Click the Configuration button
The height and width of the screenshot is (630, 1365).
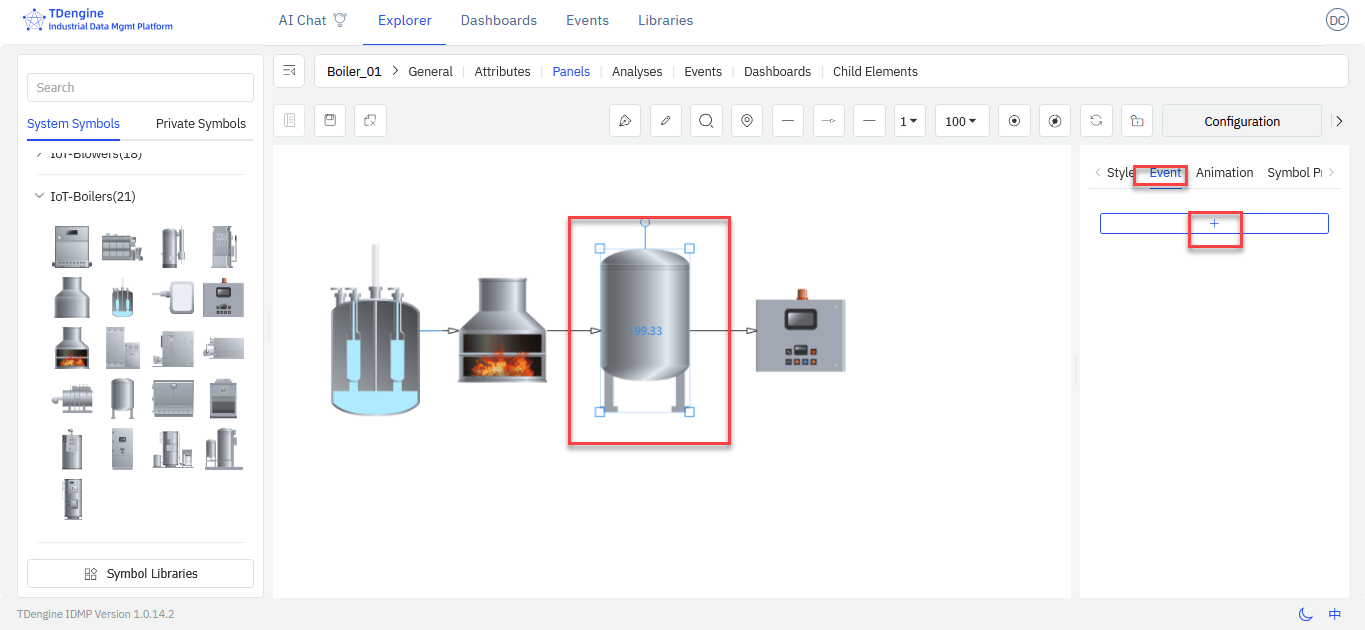click(1241, 121)
